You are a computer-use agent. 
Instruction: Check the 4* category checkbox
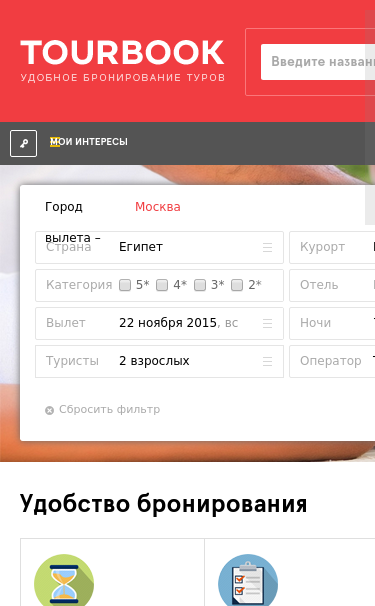[x=162, y=285]
